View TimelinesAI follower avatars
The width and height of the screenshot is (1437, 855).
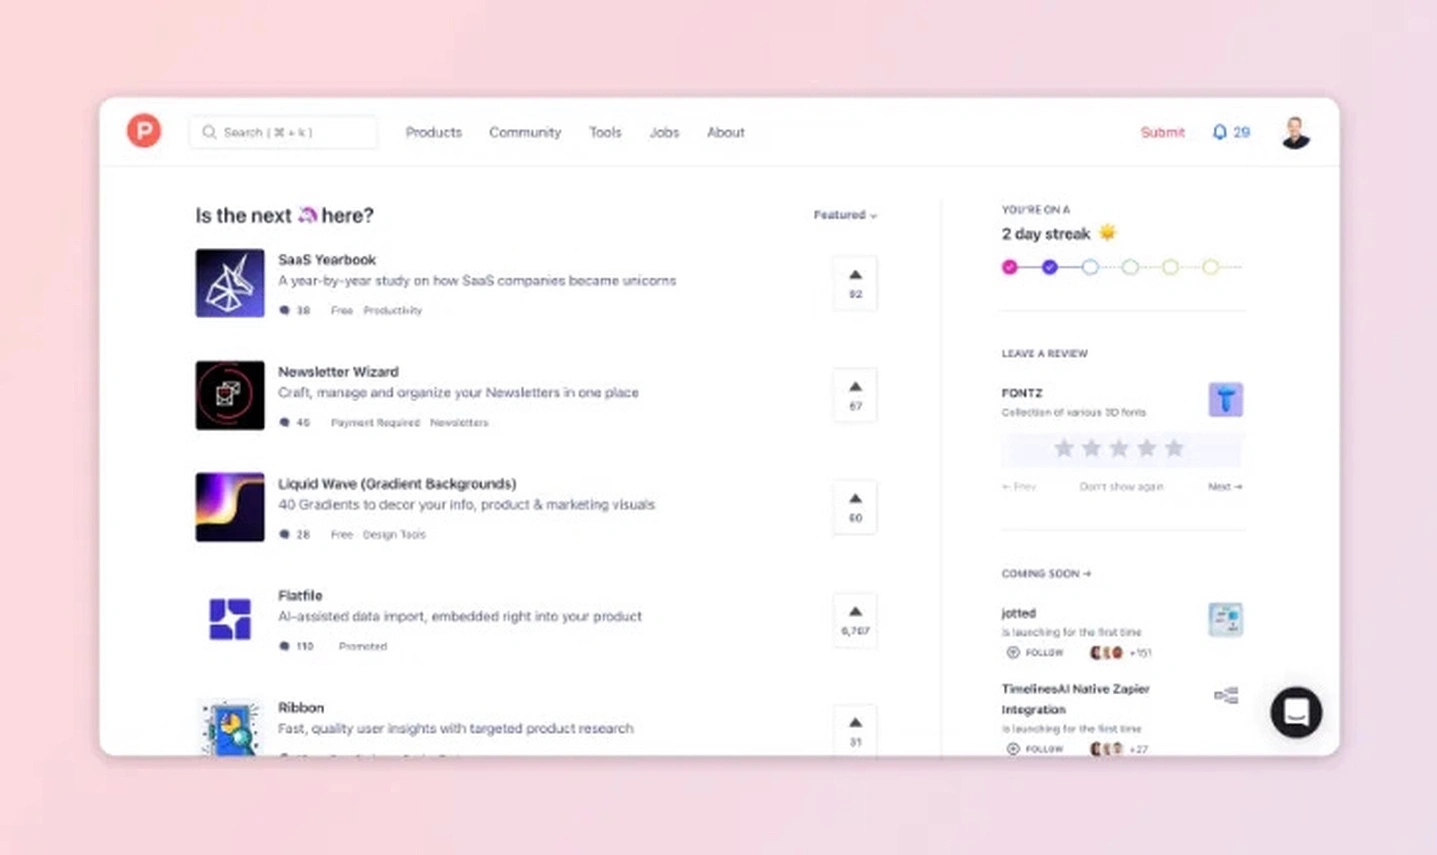[x=1106, y=749]
